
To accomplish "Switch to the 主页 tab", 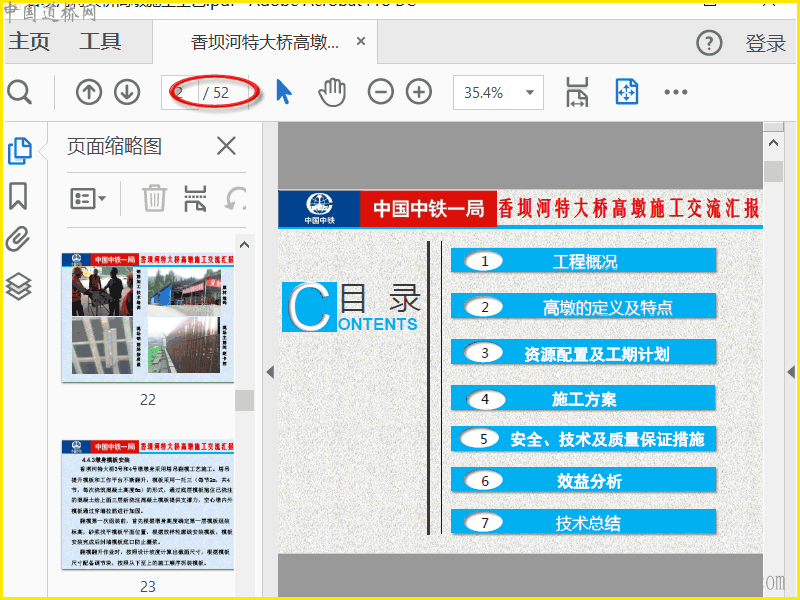I will tap(29, 41).
